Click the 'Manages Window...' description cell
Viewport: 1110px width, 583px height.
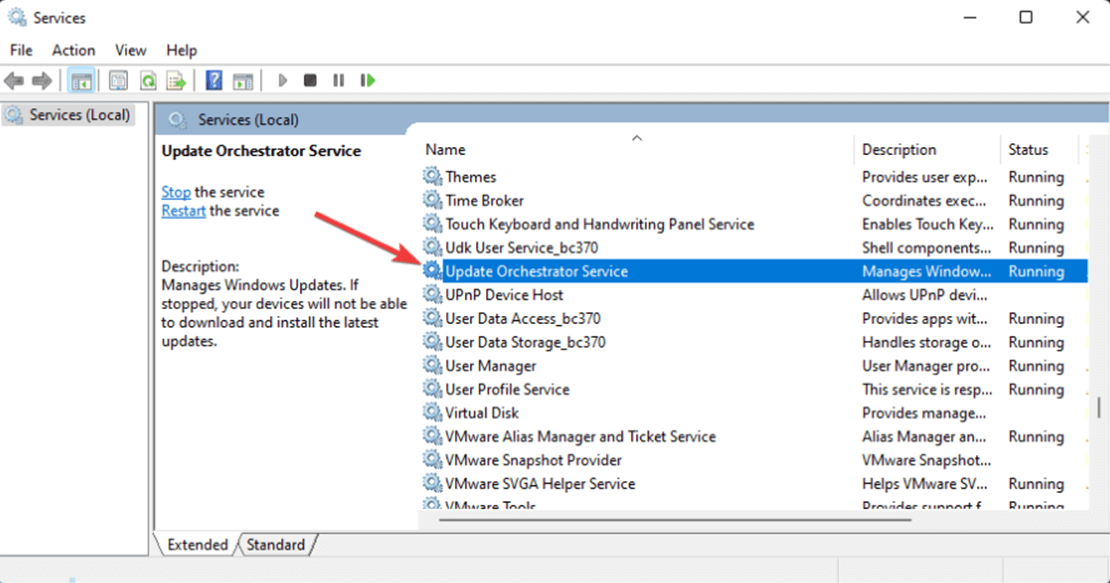click(927, 271)
